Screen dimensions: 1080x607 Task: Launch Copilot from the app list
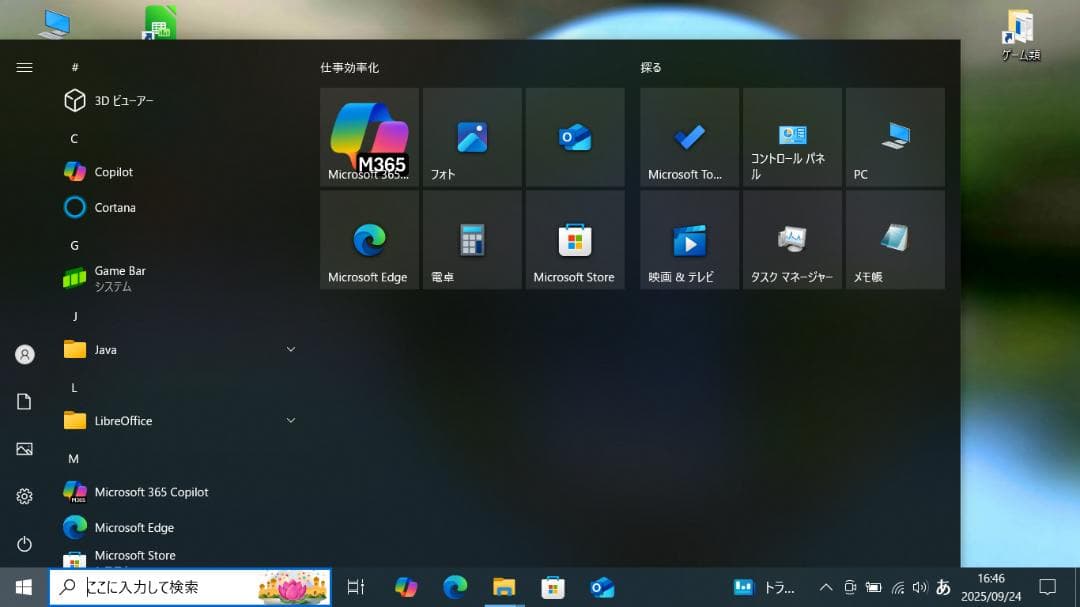(180, 172)
